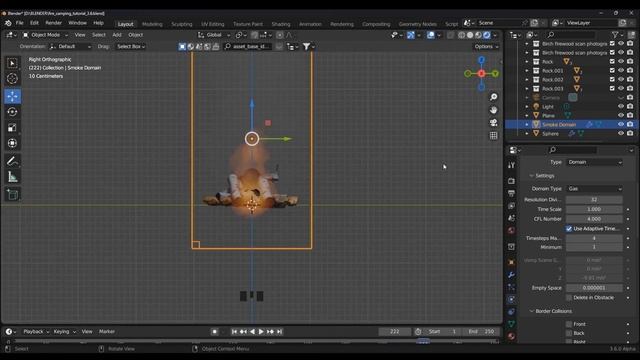Screen dimensions: 640x360
Task: Open timeline Playback popover
Action: pyautogui.click(x=36, y=332)
